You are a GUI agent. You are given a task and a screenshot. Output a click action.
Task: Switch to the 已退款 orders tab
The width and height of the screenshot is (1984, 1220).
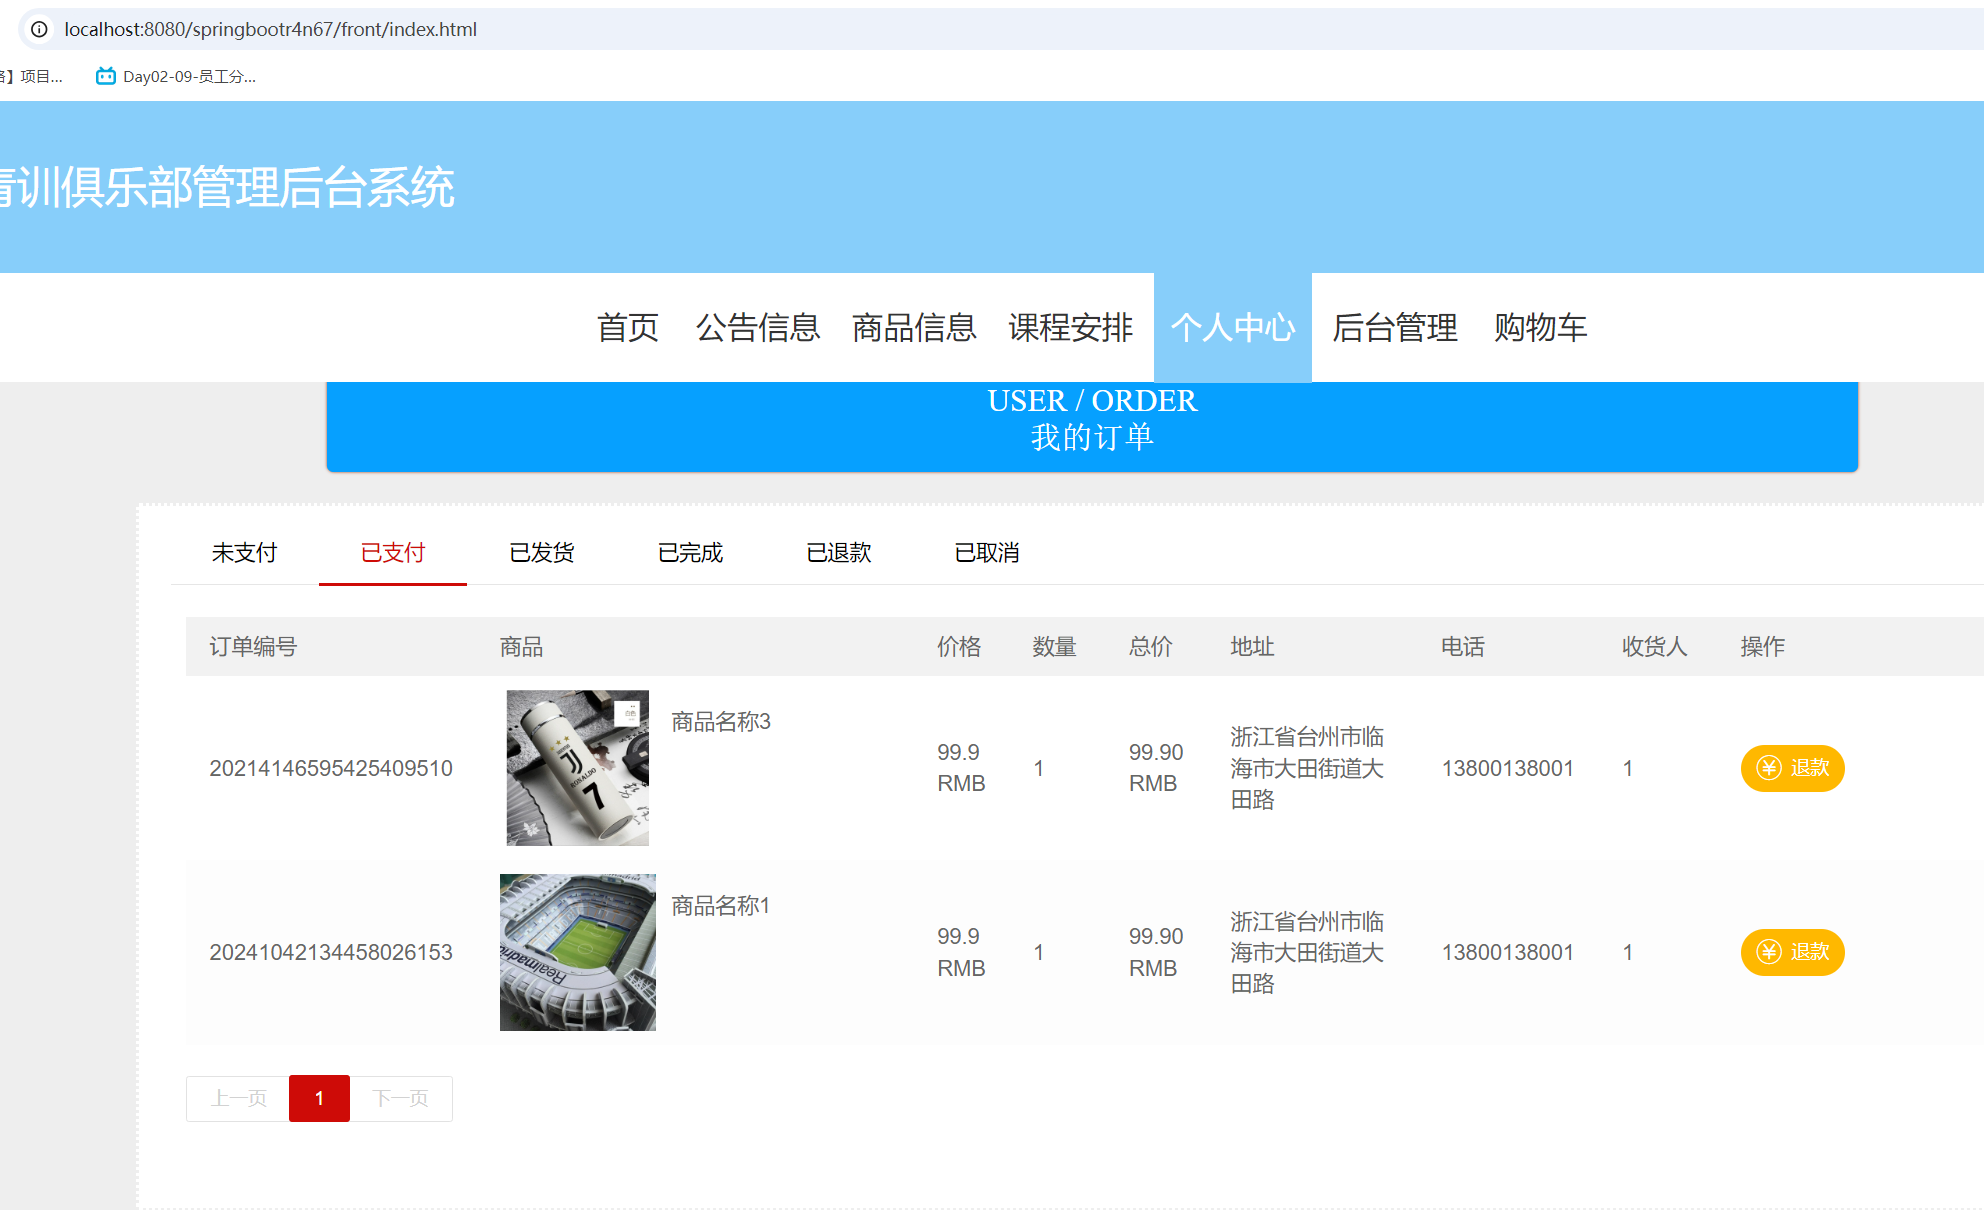point(839,552)
